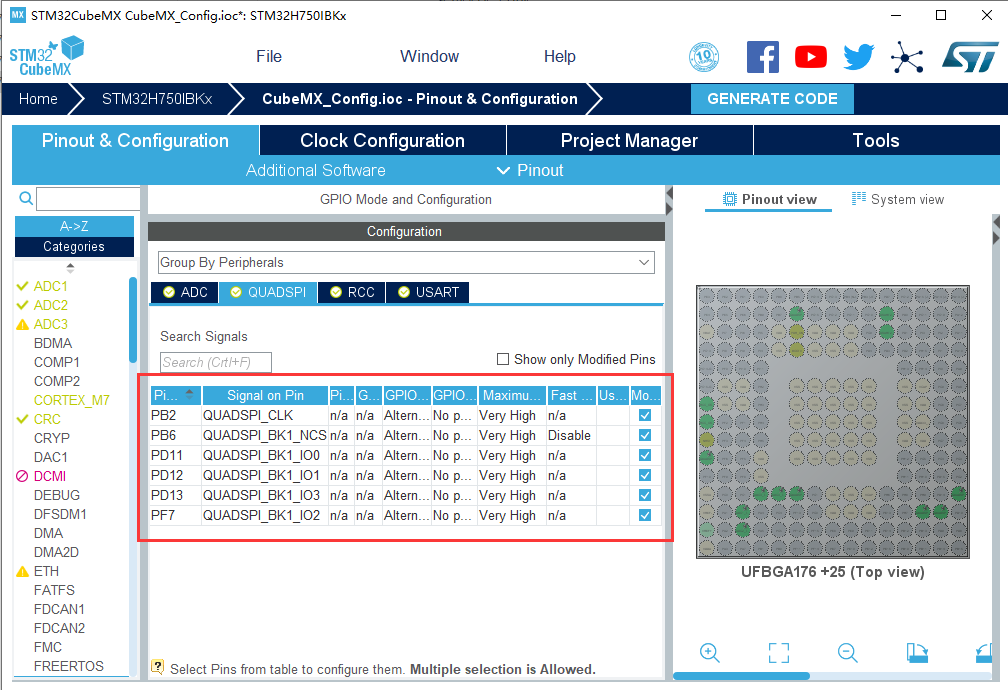Viewport: 1008px width, 690px height.
Task: Uncheck the Modified checkbox for PB2
Action: pos(645,415)
